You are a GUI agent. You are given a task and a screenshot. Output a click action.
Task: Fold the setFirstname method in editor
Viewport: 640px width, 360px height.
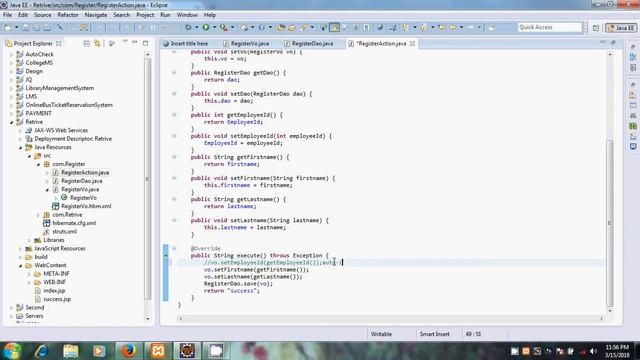point(174,178)
